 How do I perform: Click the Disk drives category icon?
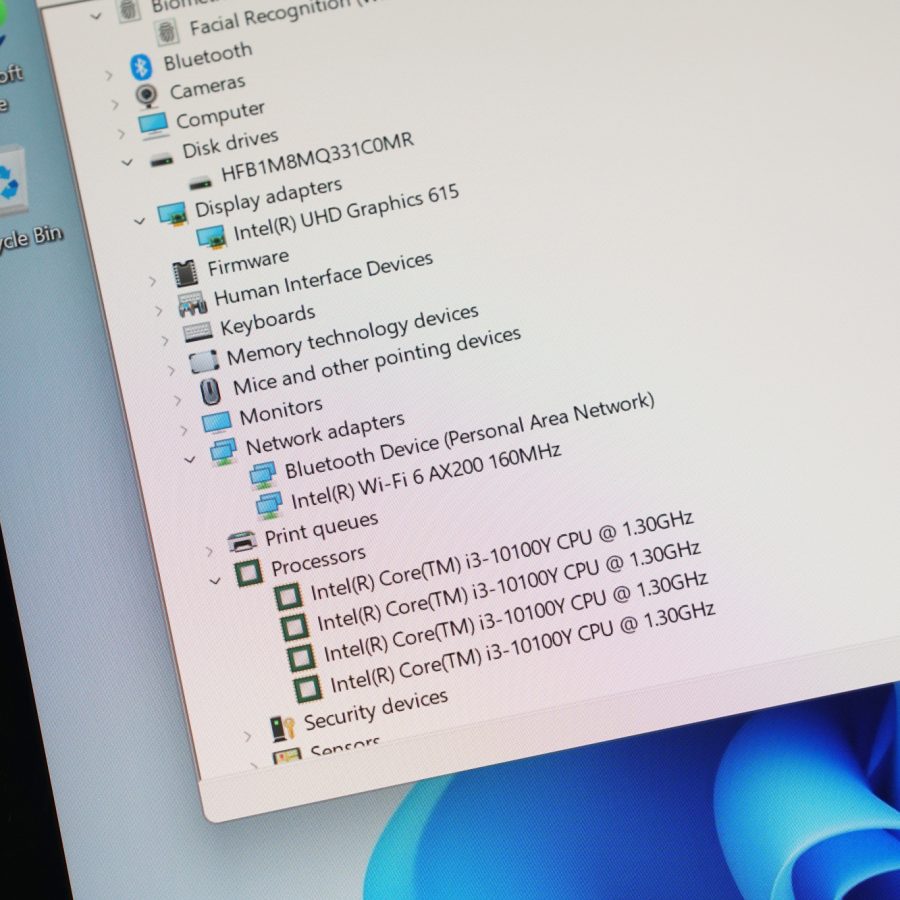(x=161, y=160)
